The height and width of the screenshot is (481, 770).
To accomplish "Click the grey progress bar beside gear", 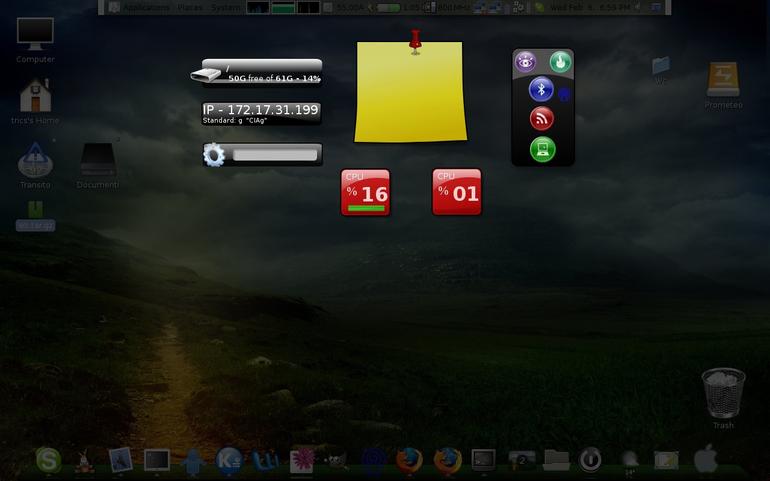I will click(275, 155).
